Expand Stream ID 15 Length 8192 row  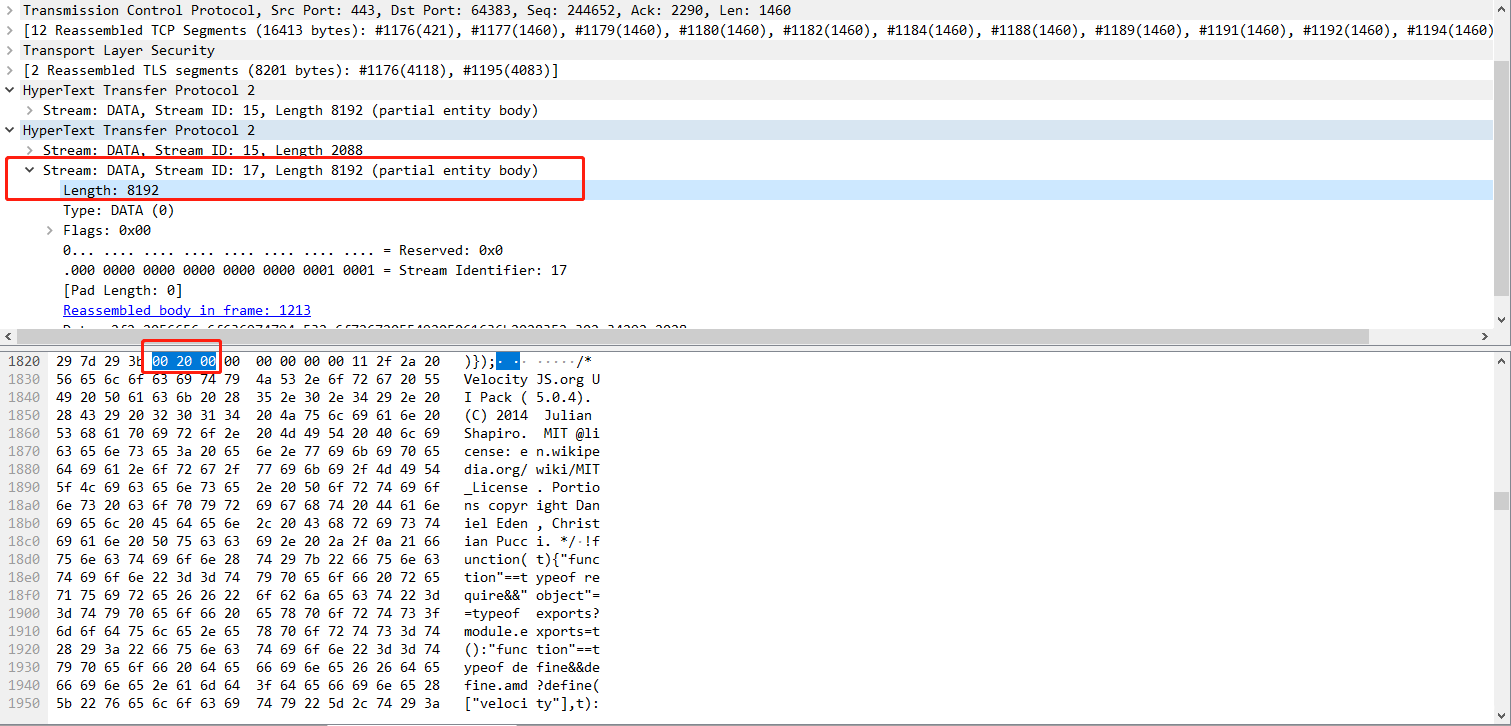click(x=31, y=110)
